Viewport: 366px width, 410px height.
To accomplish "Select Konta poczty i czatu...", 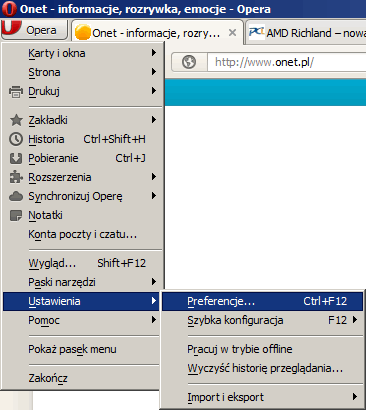I will click(82, 234).
